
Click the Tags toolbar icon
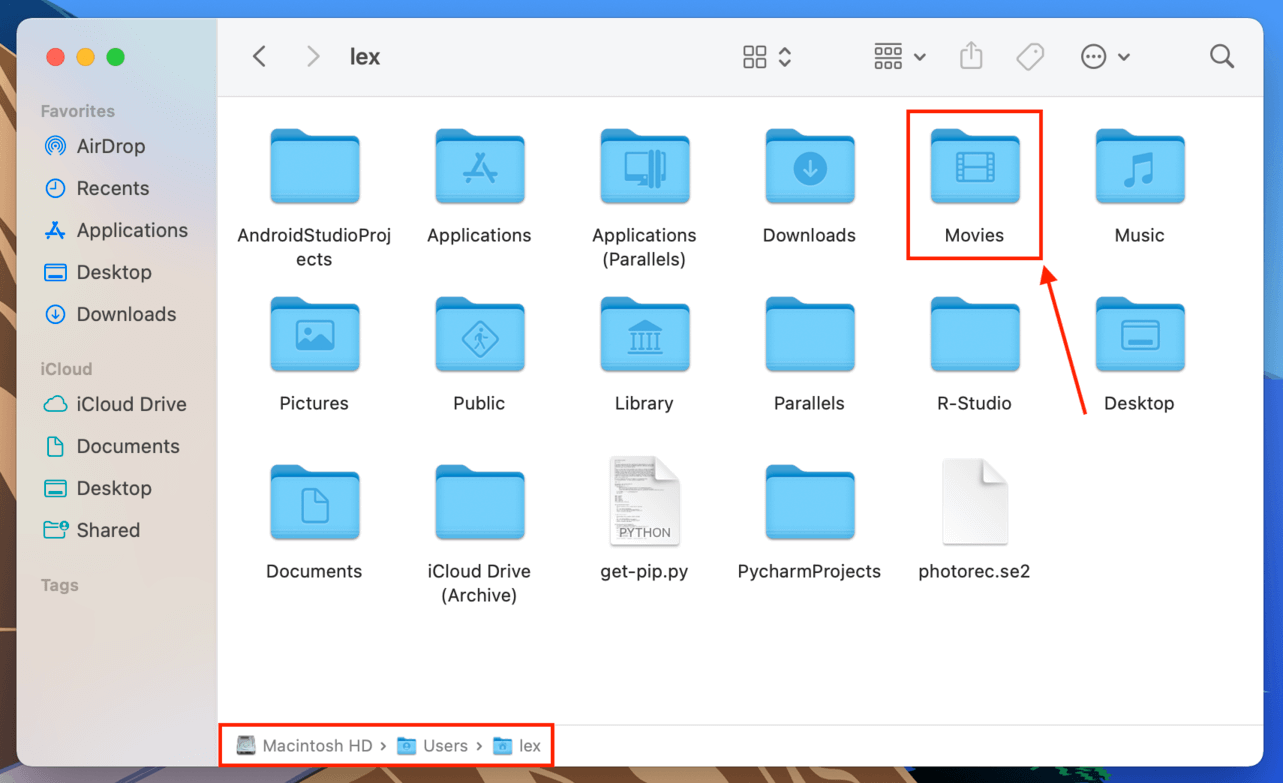1030,57
